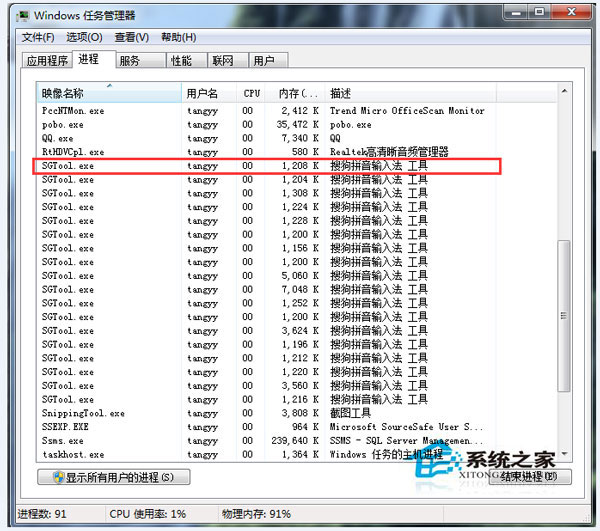
Task: Select the Ssms.exe process
Action: pyautogui.click(x=267, y=441)
